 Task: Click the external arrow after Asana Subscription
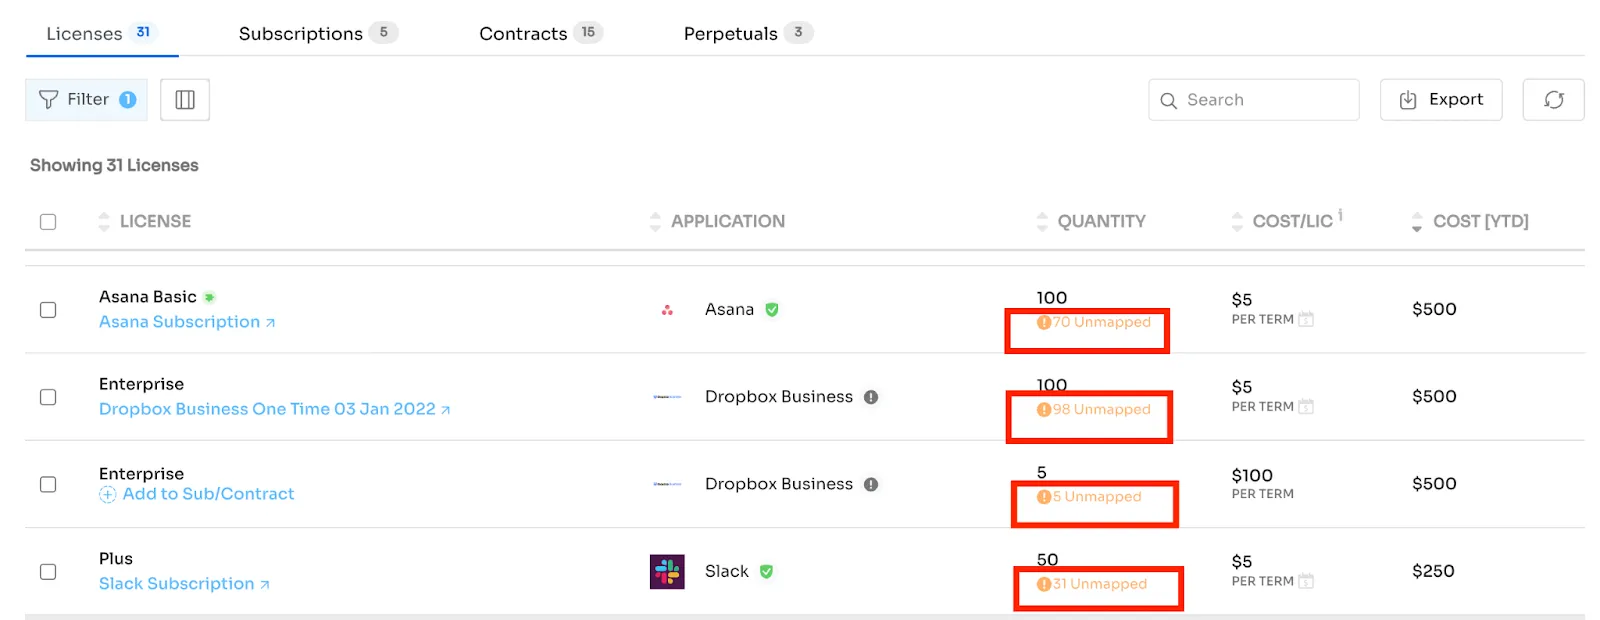[270, 323]
